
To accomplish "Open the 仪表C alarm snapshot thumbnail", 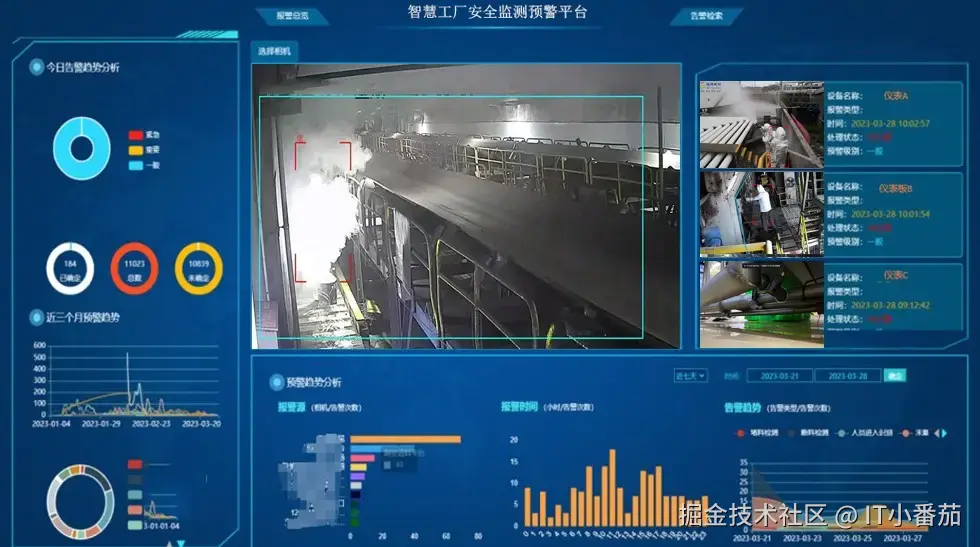I will [761, 304].
